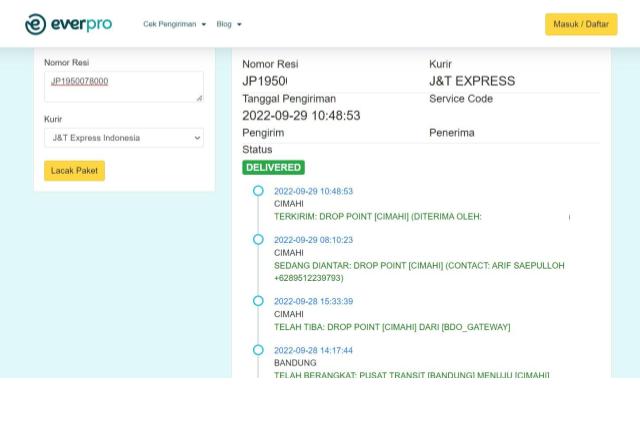The image size is (640, 427).
Task: Select timeline marker for 2022-09-29 08:10:23
Action: [258, 239]
